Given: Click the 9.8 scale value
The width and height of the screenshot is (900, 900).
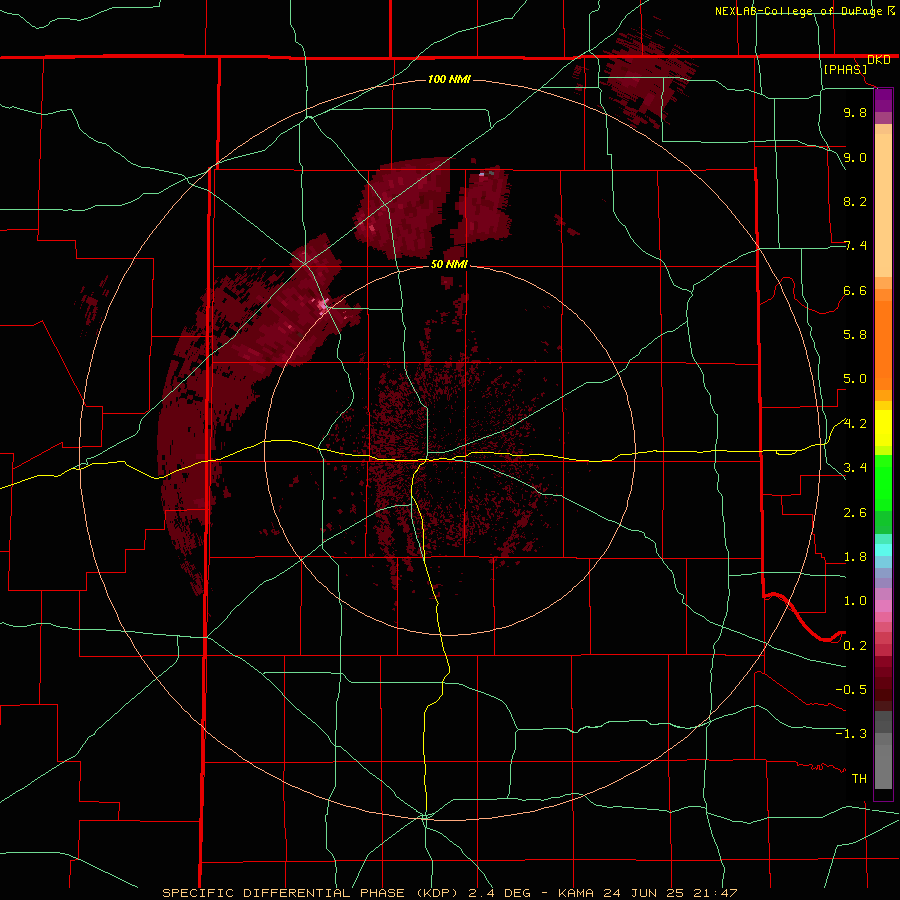Looking at the screenshot, I should pyautogui.click(x=855, y=112).
